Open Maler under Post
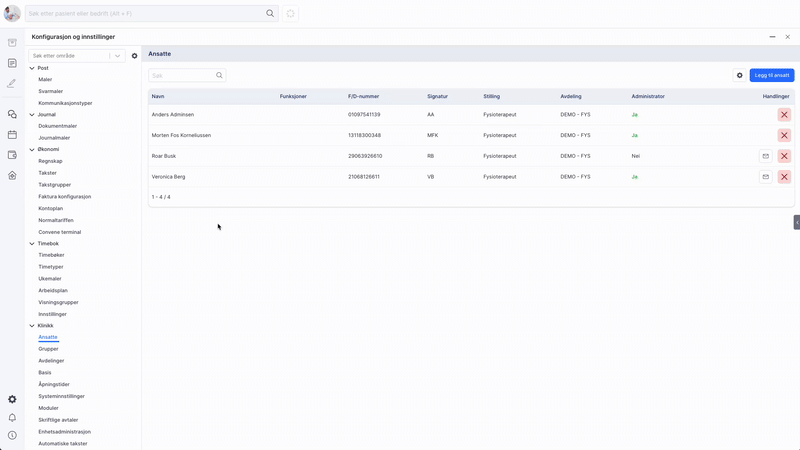The image size is (800, 450). click(45, 79)
